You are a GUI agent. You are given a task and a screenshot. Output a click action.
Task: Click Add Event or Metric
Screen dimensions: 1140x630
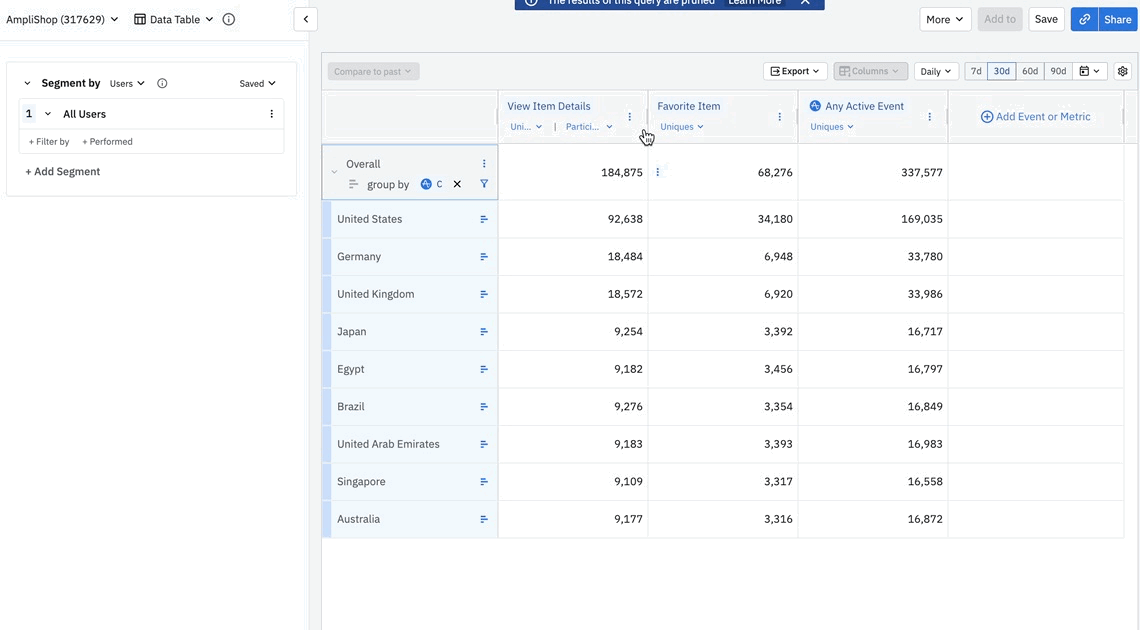pos(1035,117)
